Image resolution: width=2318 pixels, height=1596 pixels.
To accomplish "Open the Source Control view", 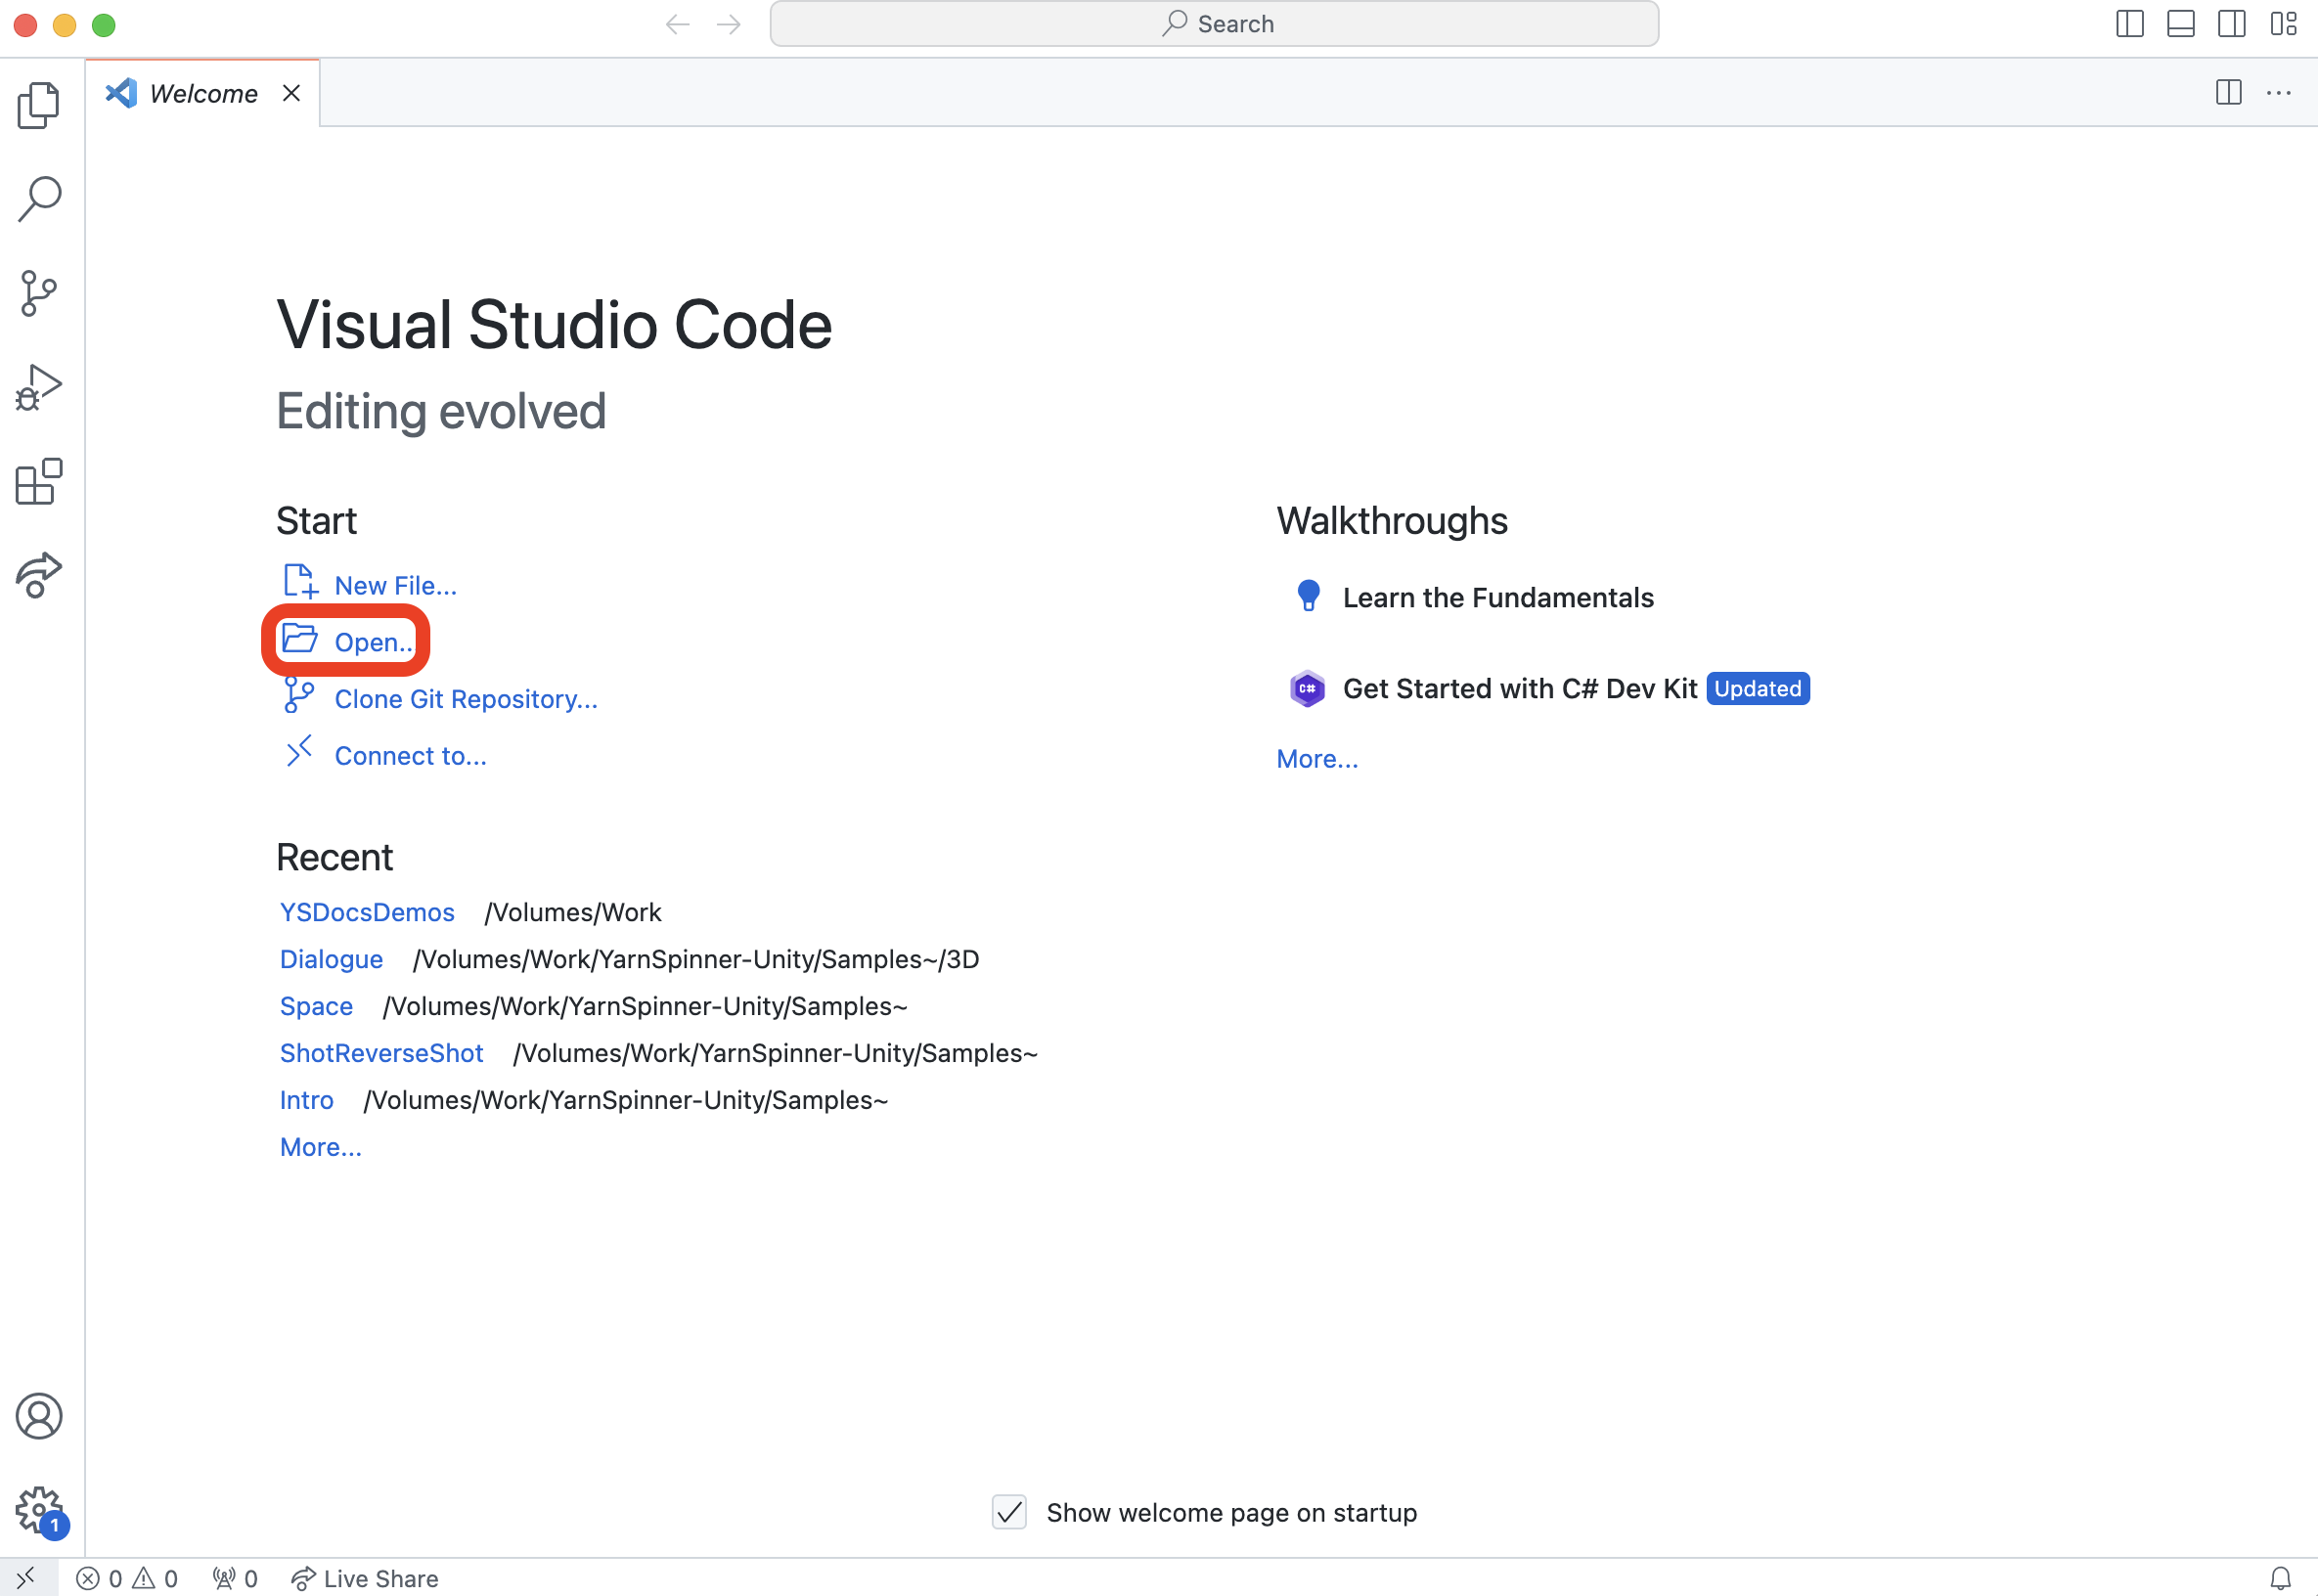I will [39, 293].
